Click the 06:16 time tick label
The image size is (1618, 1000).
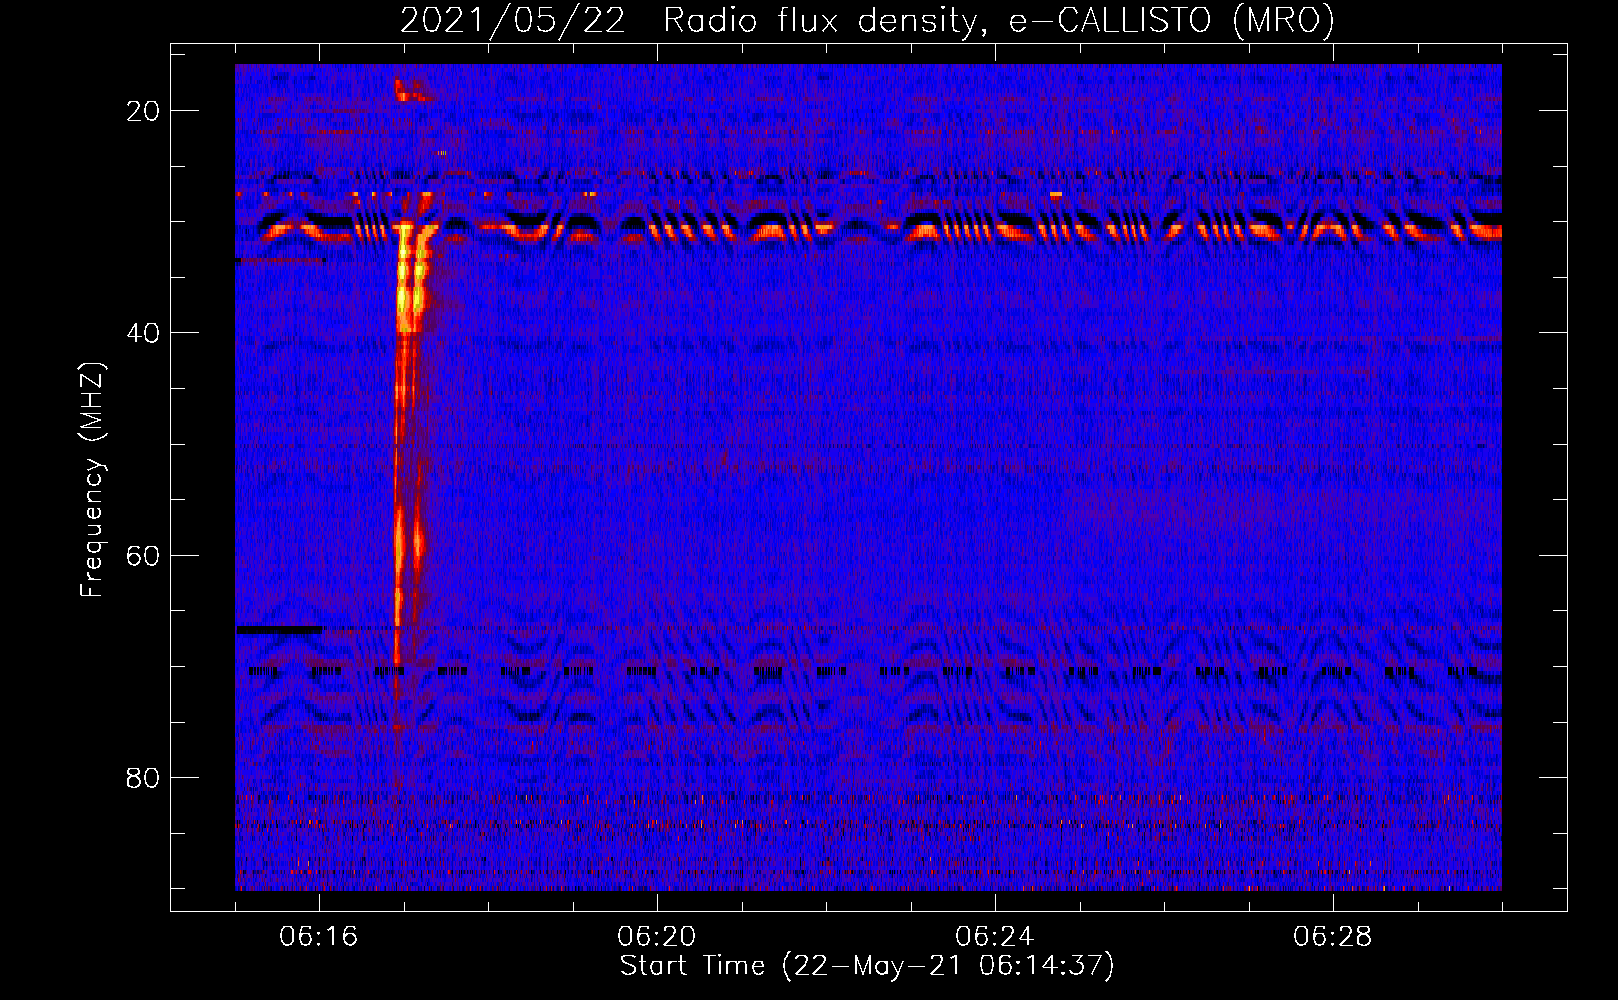click(319, 937)
